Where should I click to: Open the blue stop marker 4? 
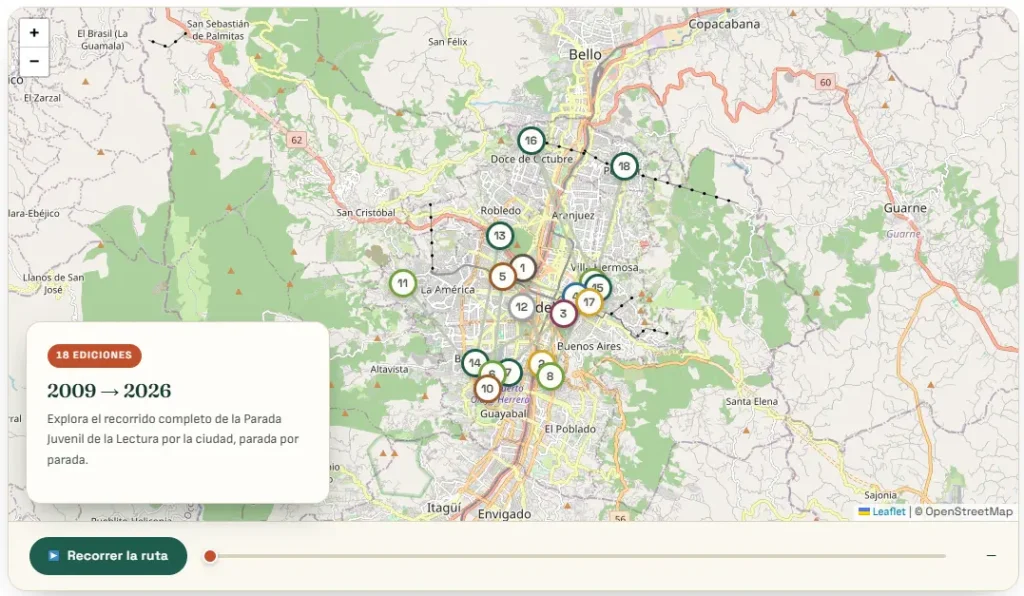(x=572, y=292)
